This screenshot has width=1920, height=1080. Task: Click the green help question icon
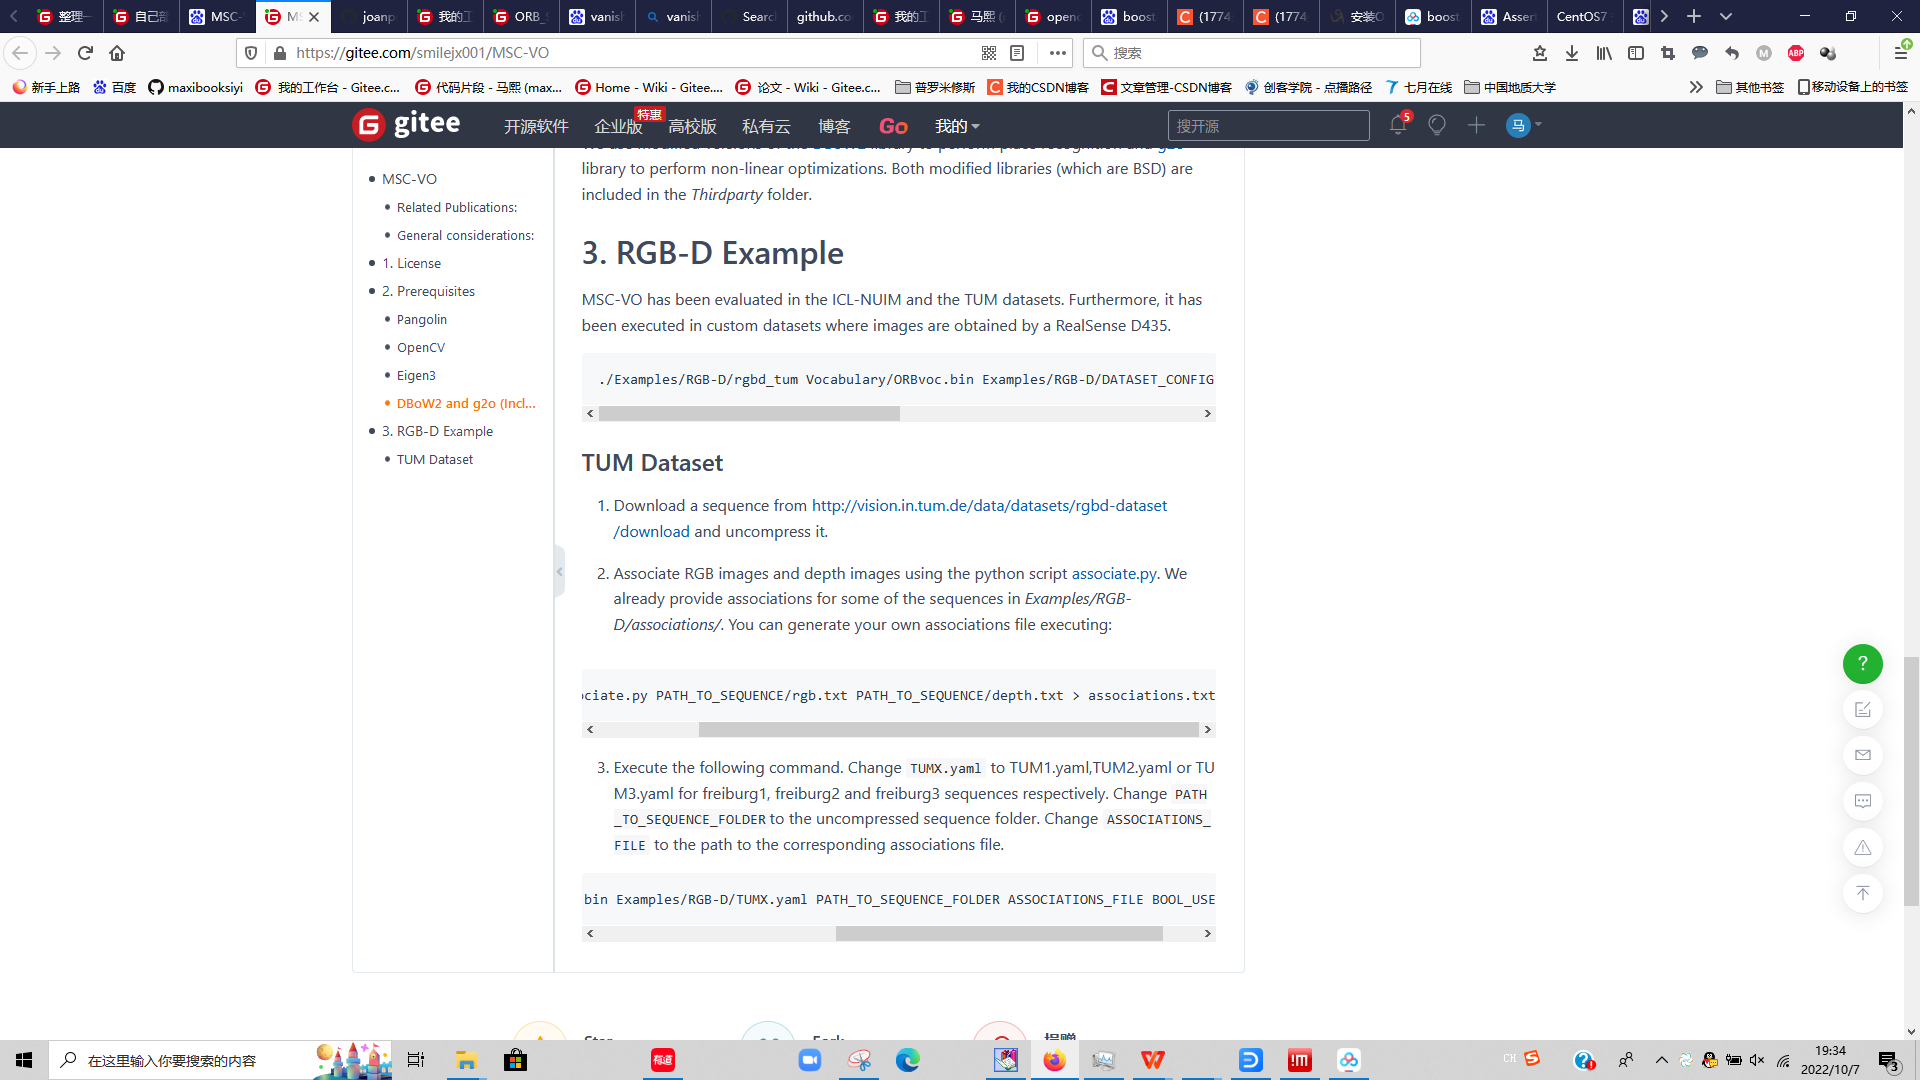(1862, 664)
